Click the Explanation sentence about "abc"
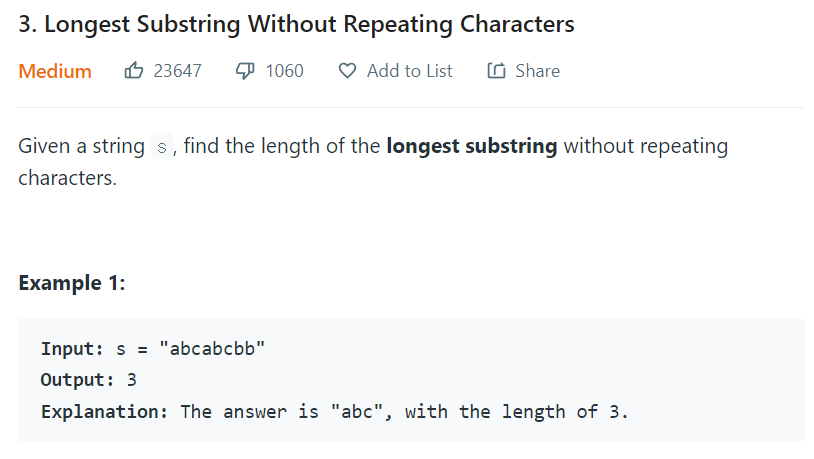The height and width of the screenshot is (459, 814). pyautogui.click(x=404, y=412)
